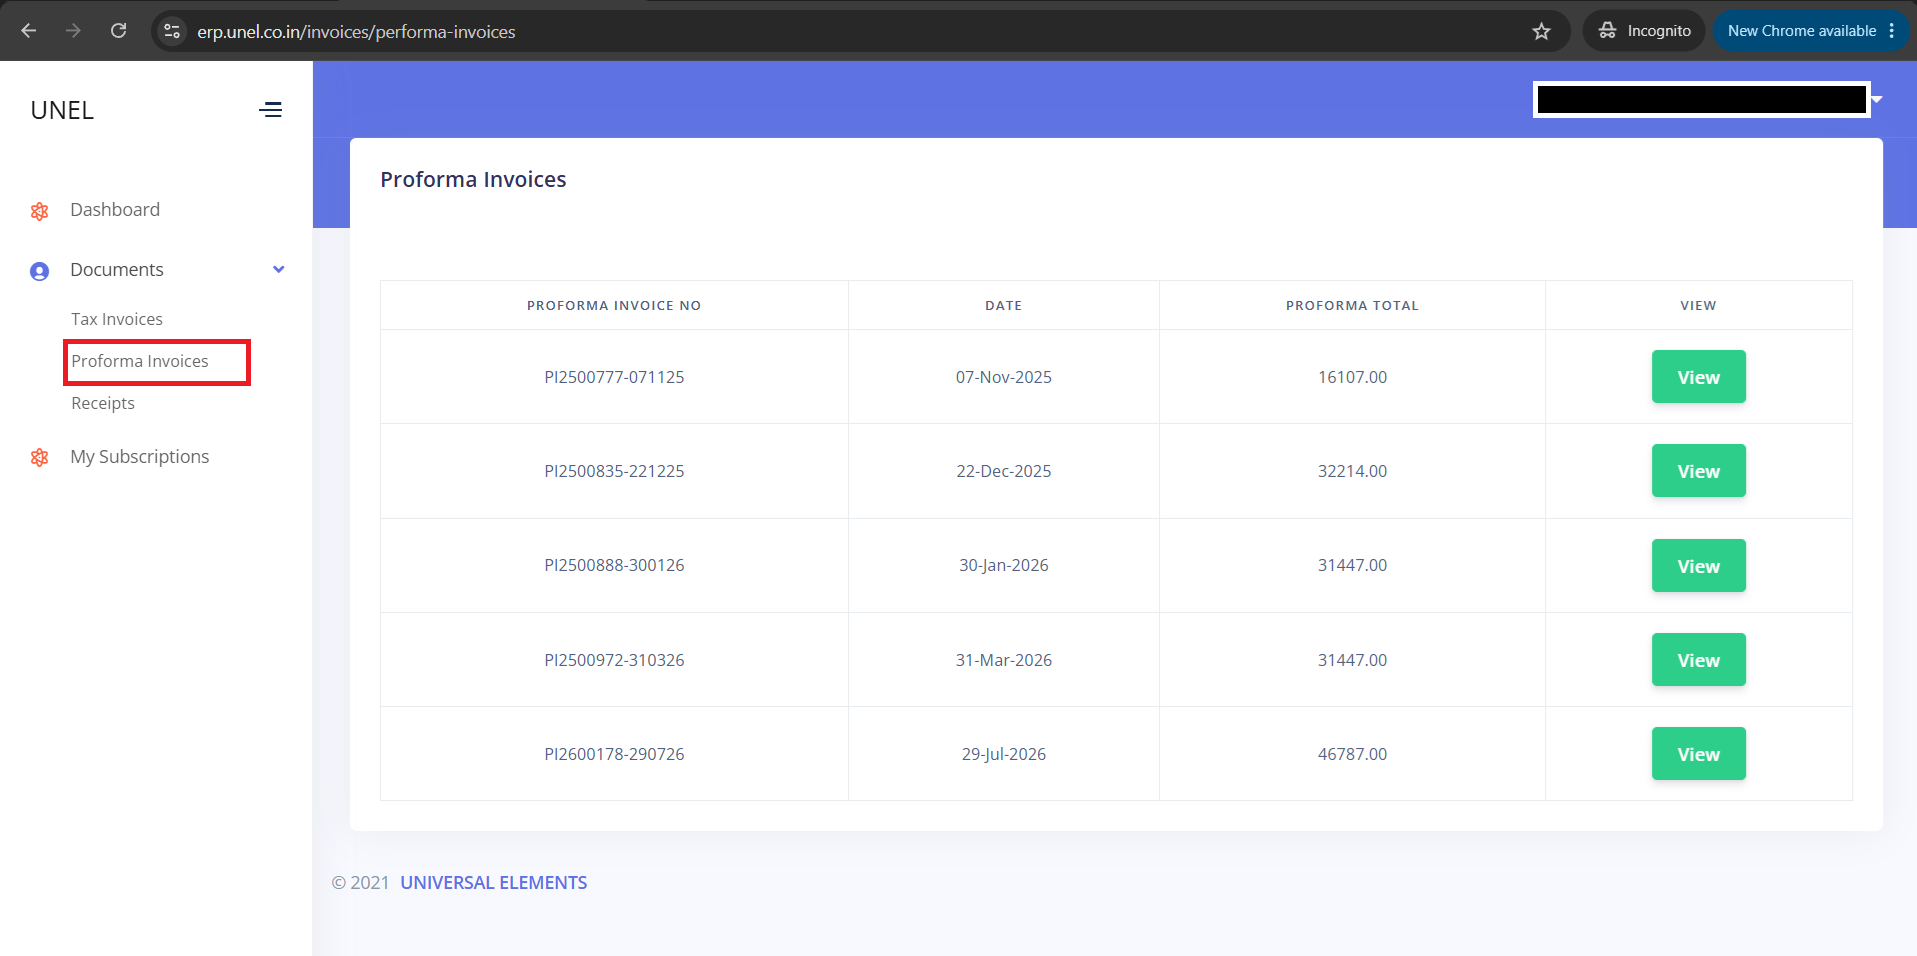Click the Dashboard atom icon

(x=40, y=211)
